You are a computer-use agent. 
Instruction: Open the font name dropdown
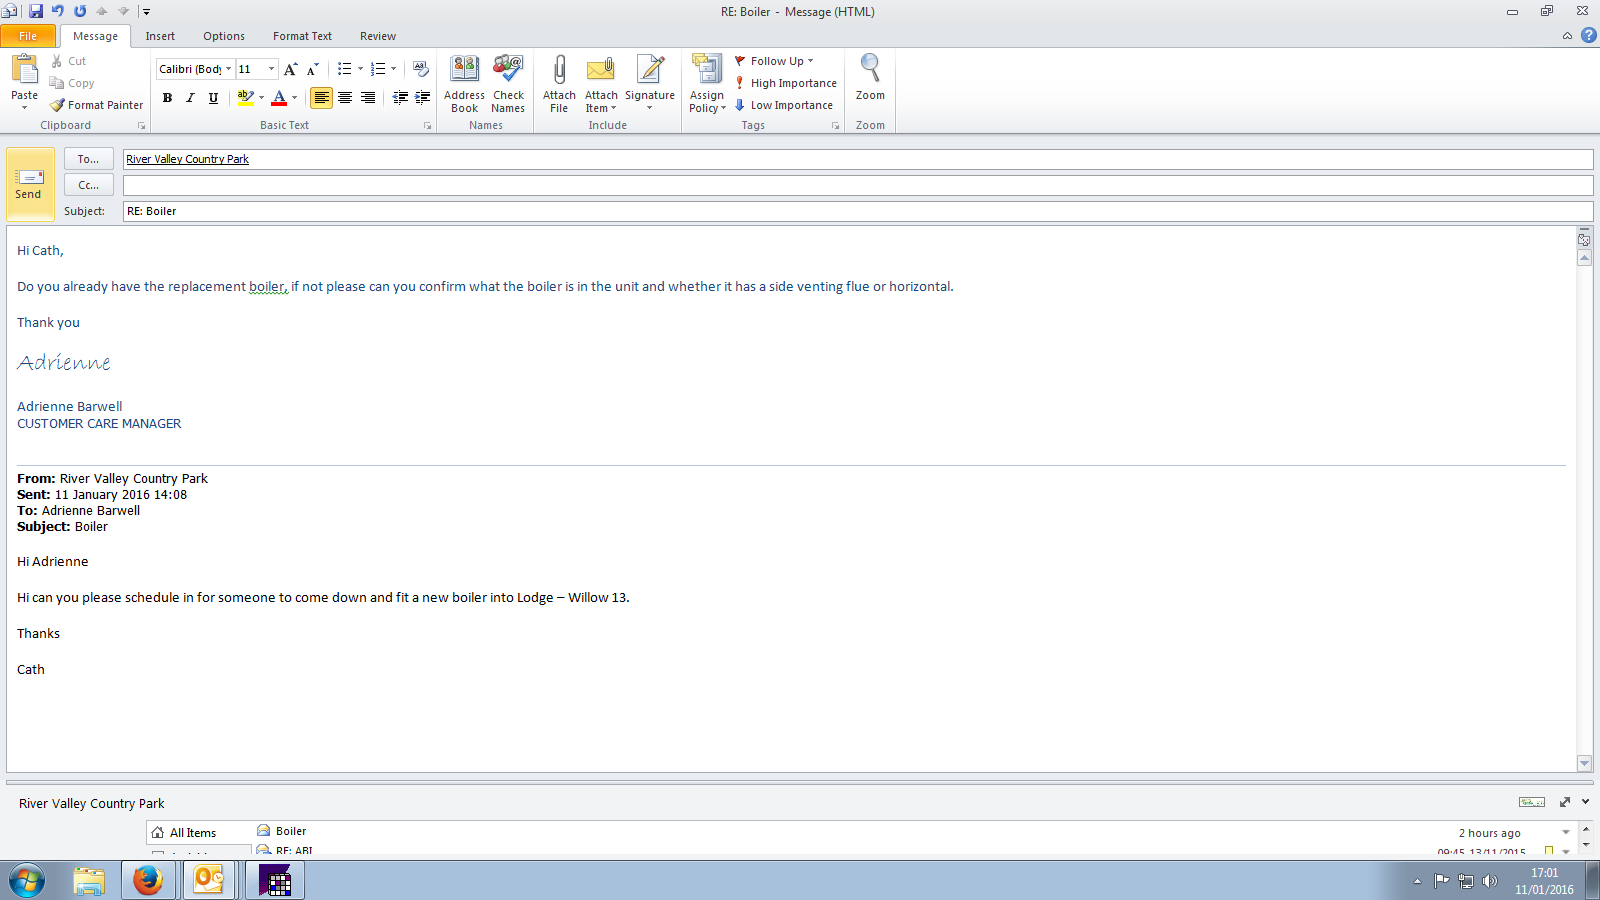[228, 69]
